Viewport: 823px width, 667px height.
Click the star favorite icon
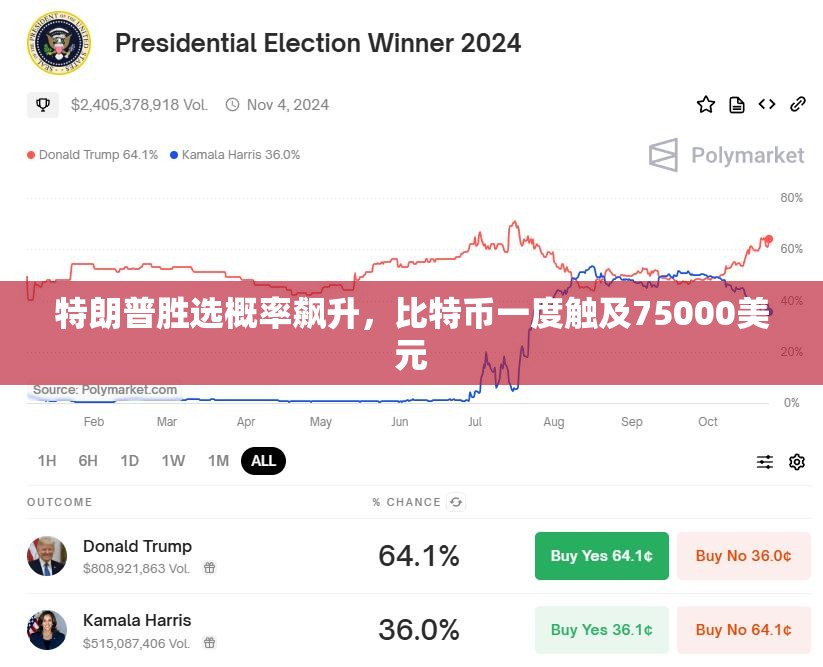(705, 104)
